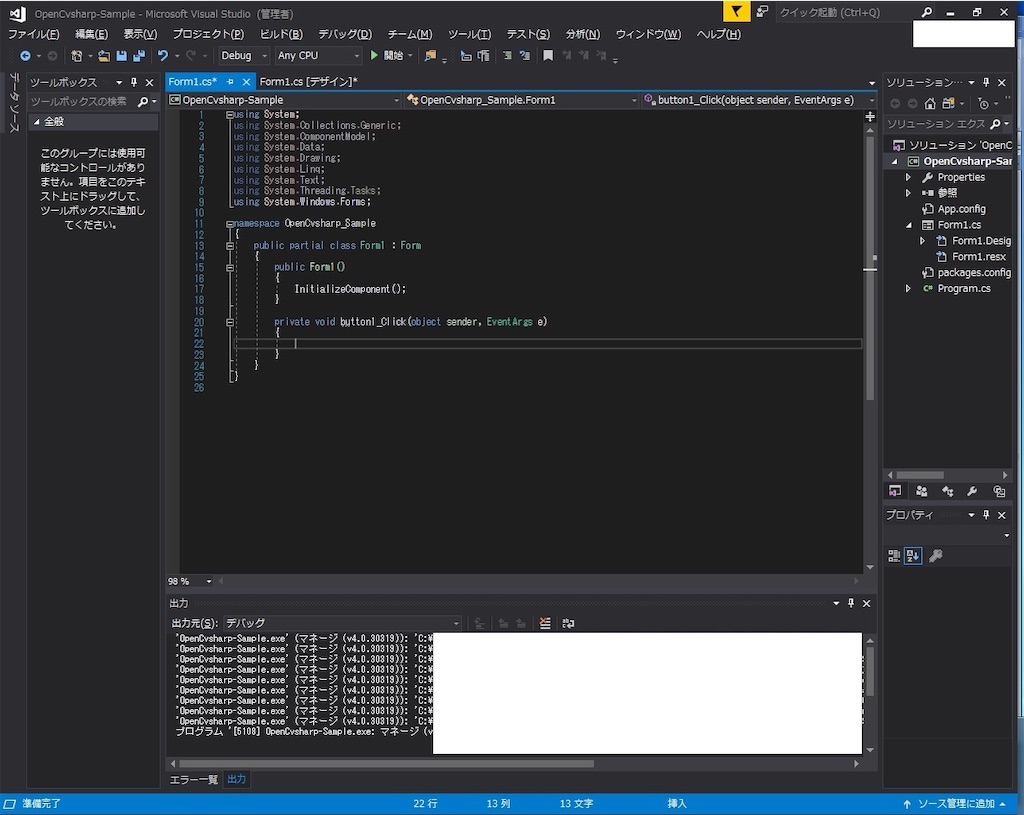Click the Save All icon

click(138, 56)
